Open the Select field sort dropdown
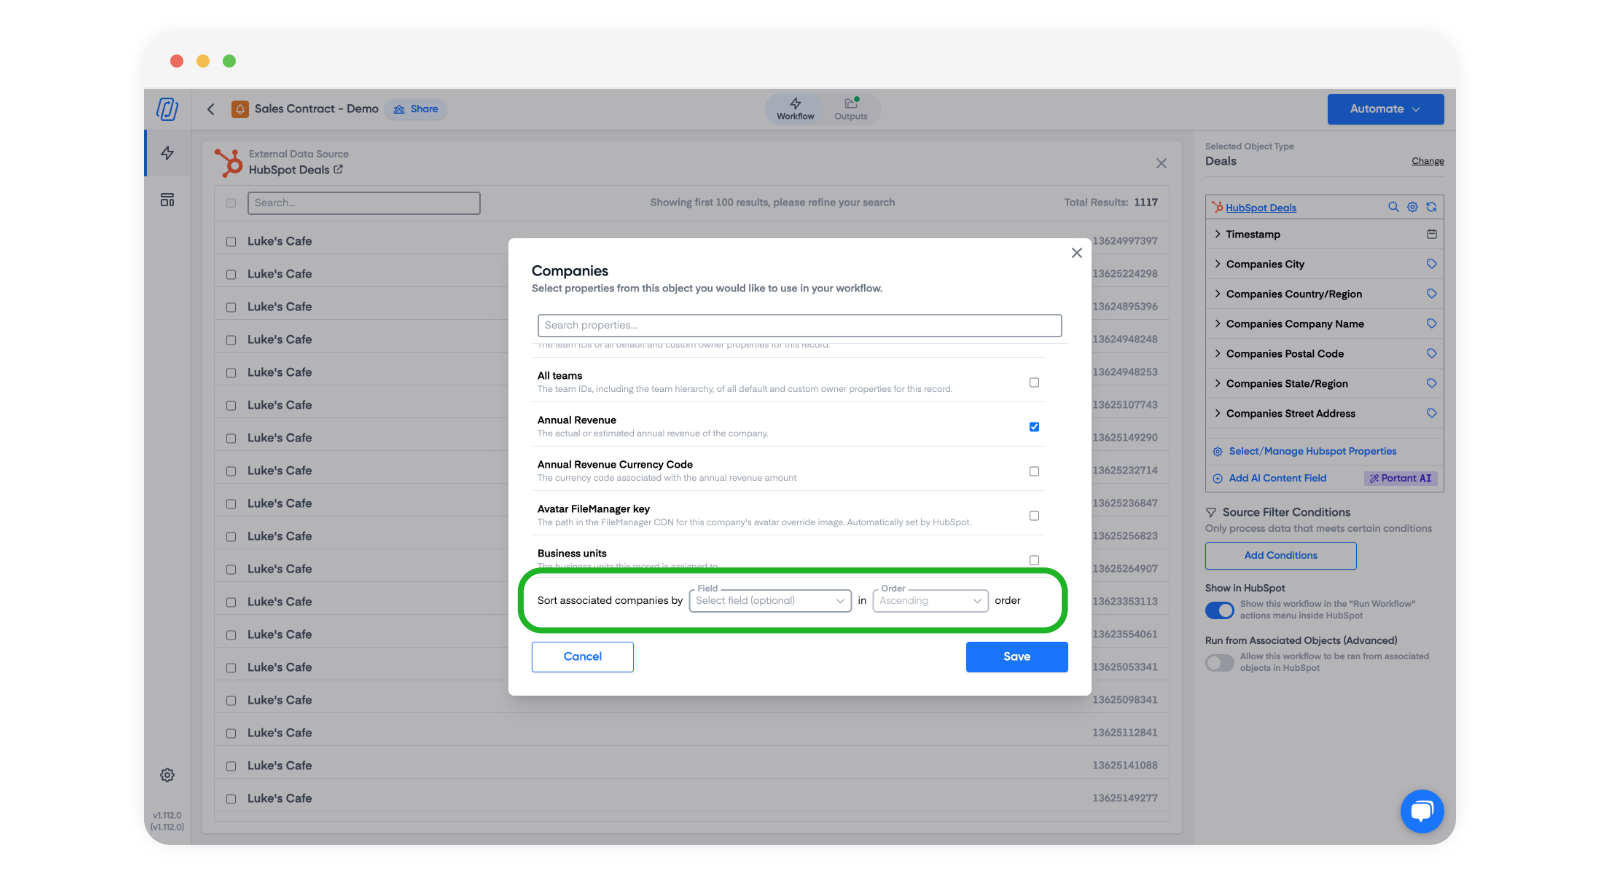 coord(770,601)
